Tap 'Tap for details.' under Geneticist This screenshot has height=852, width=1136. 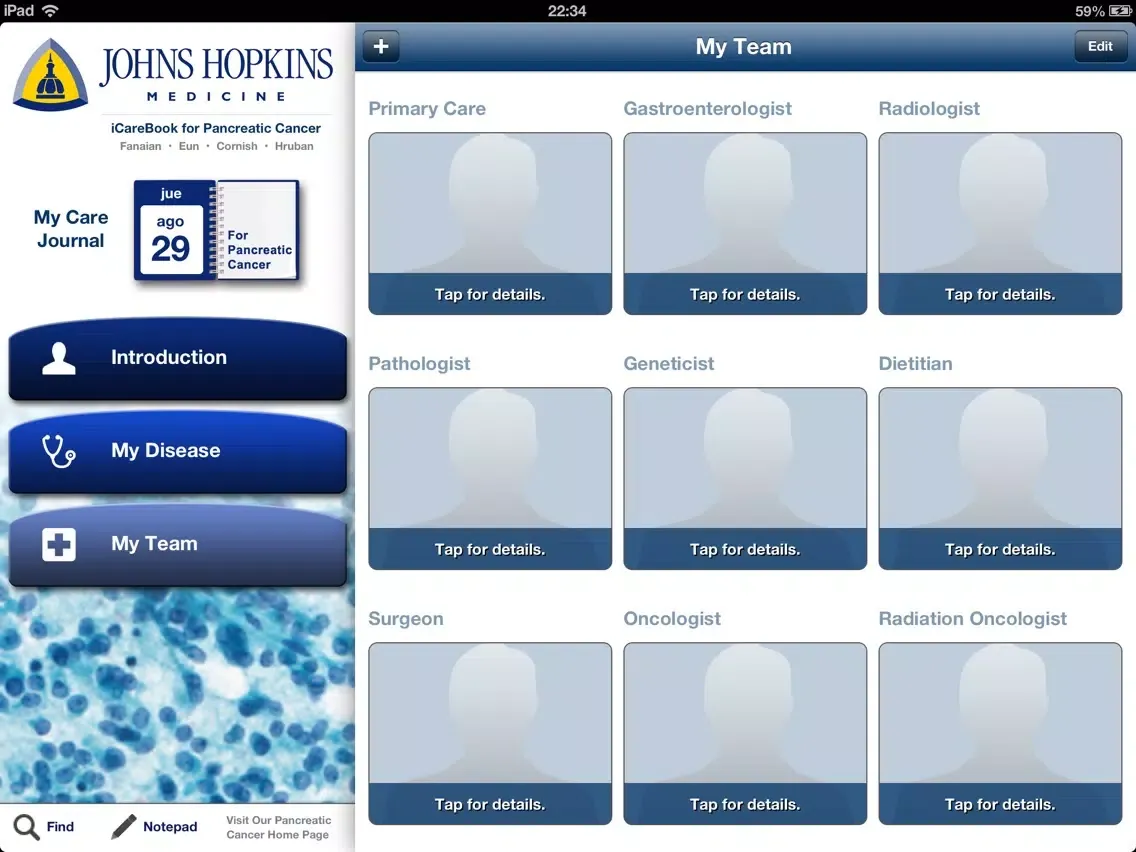745,549
